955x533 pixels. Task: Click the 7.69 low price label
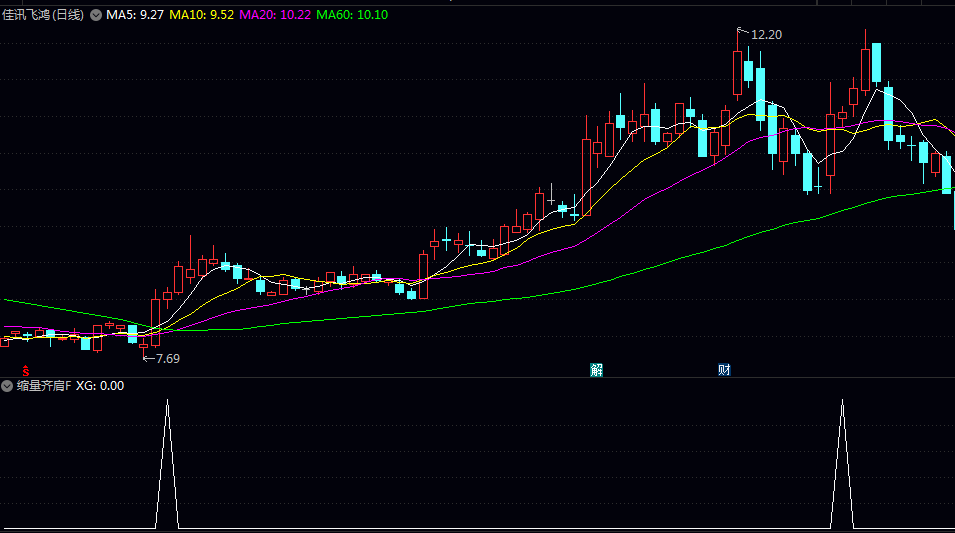(x=168, y=358)
